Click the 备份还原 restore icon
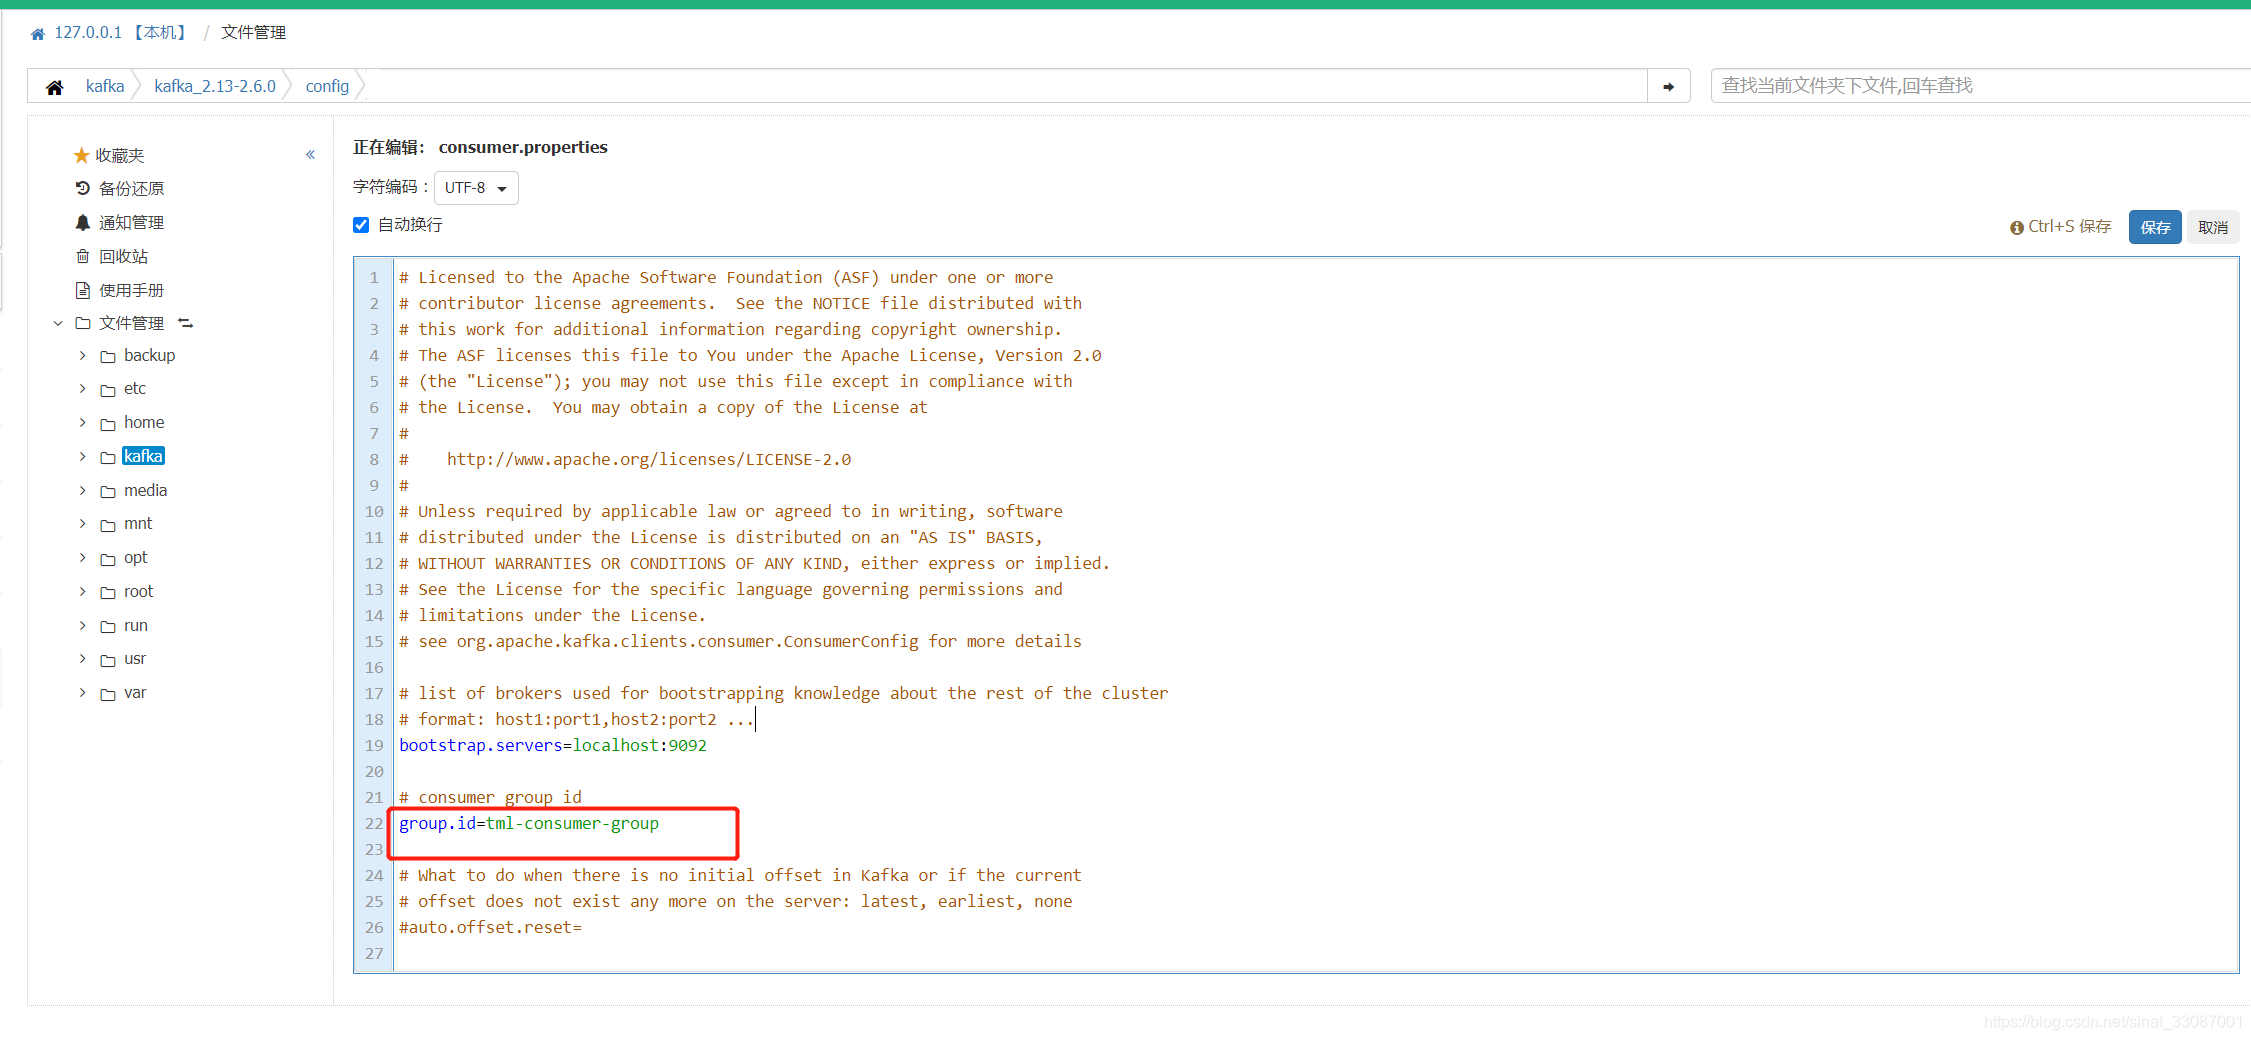Viewport: 2251px width, 1040px height. 83,188
